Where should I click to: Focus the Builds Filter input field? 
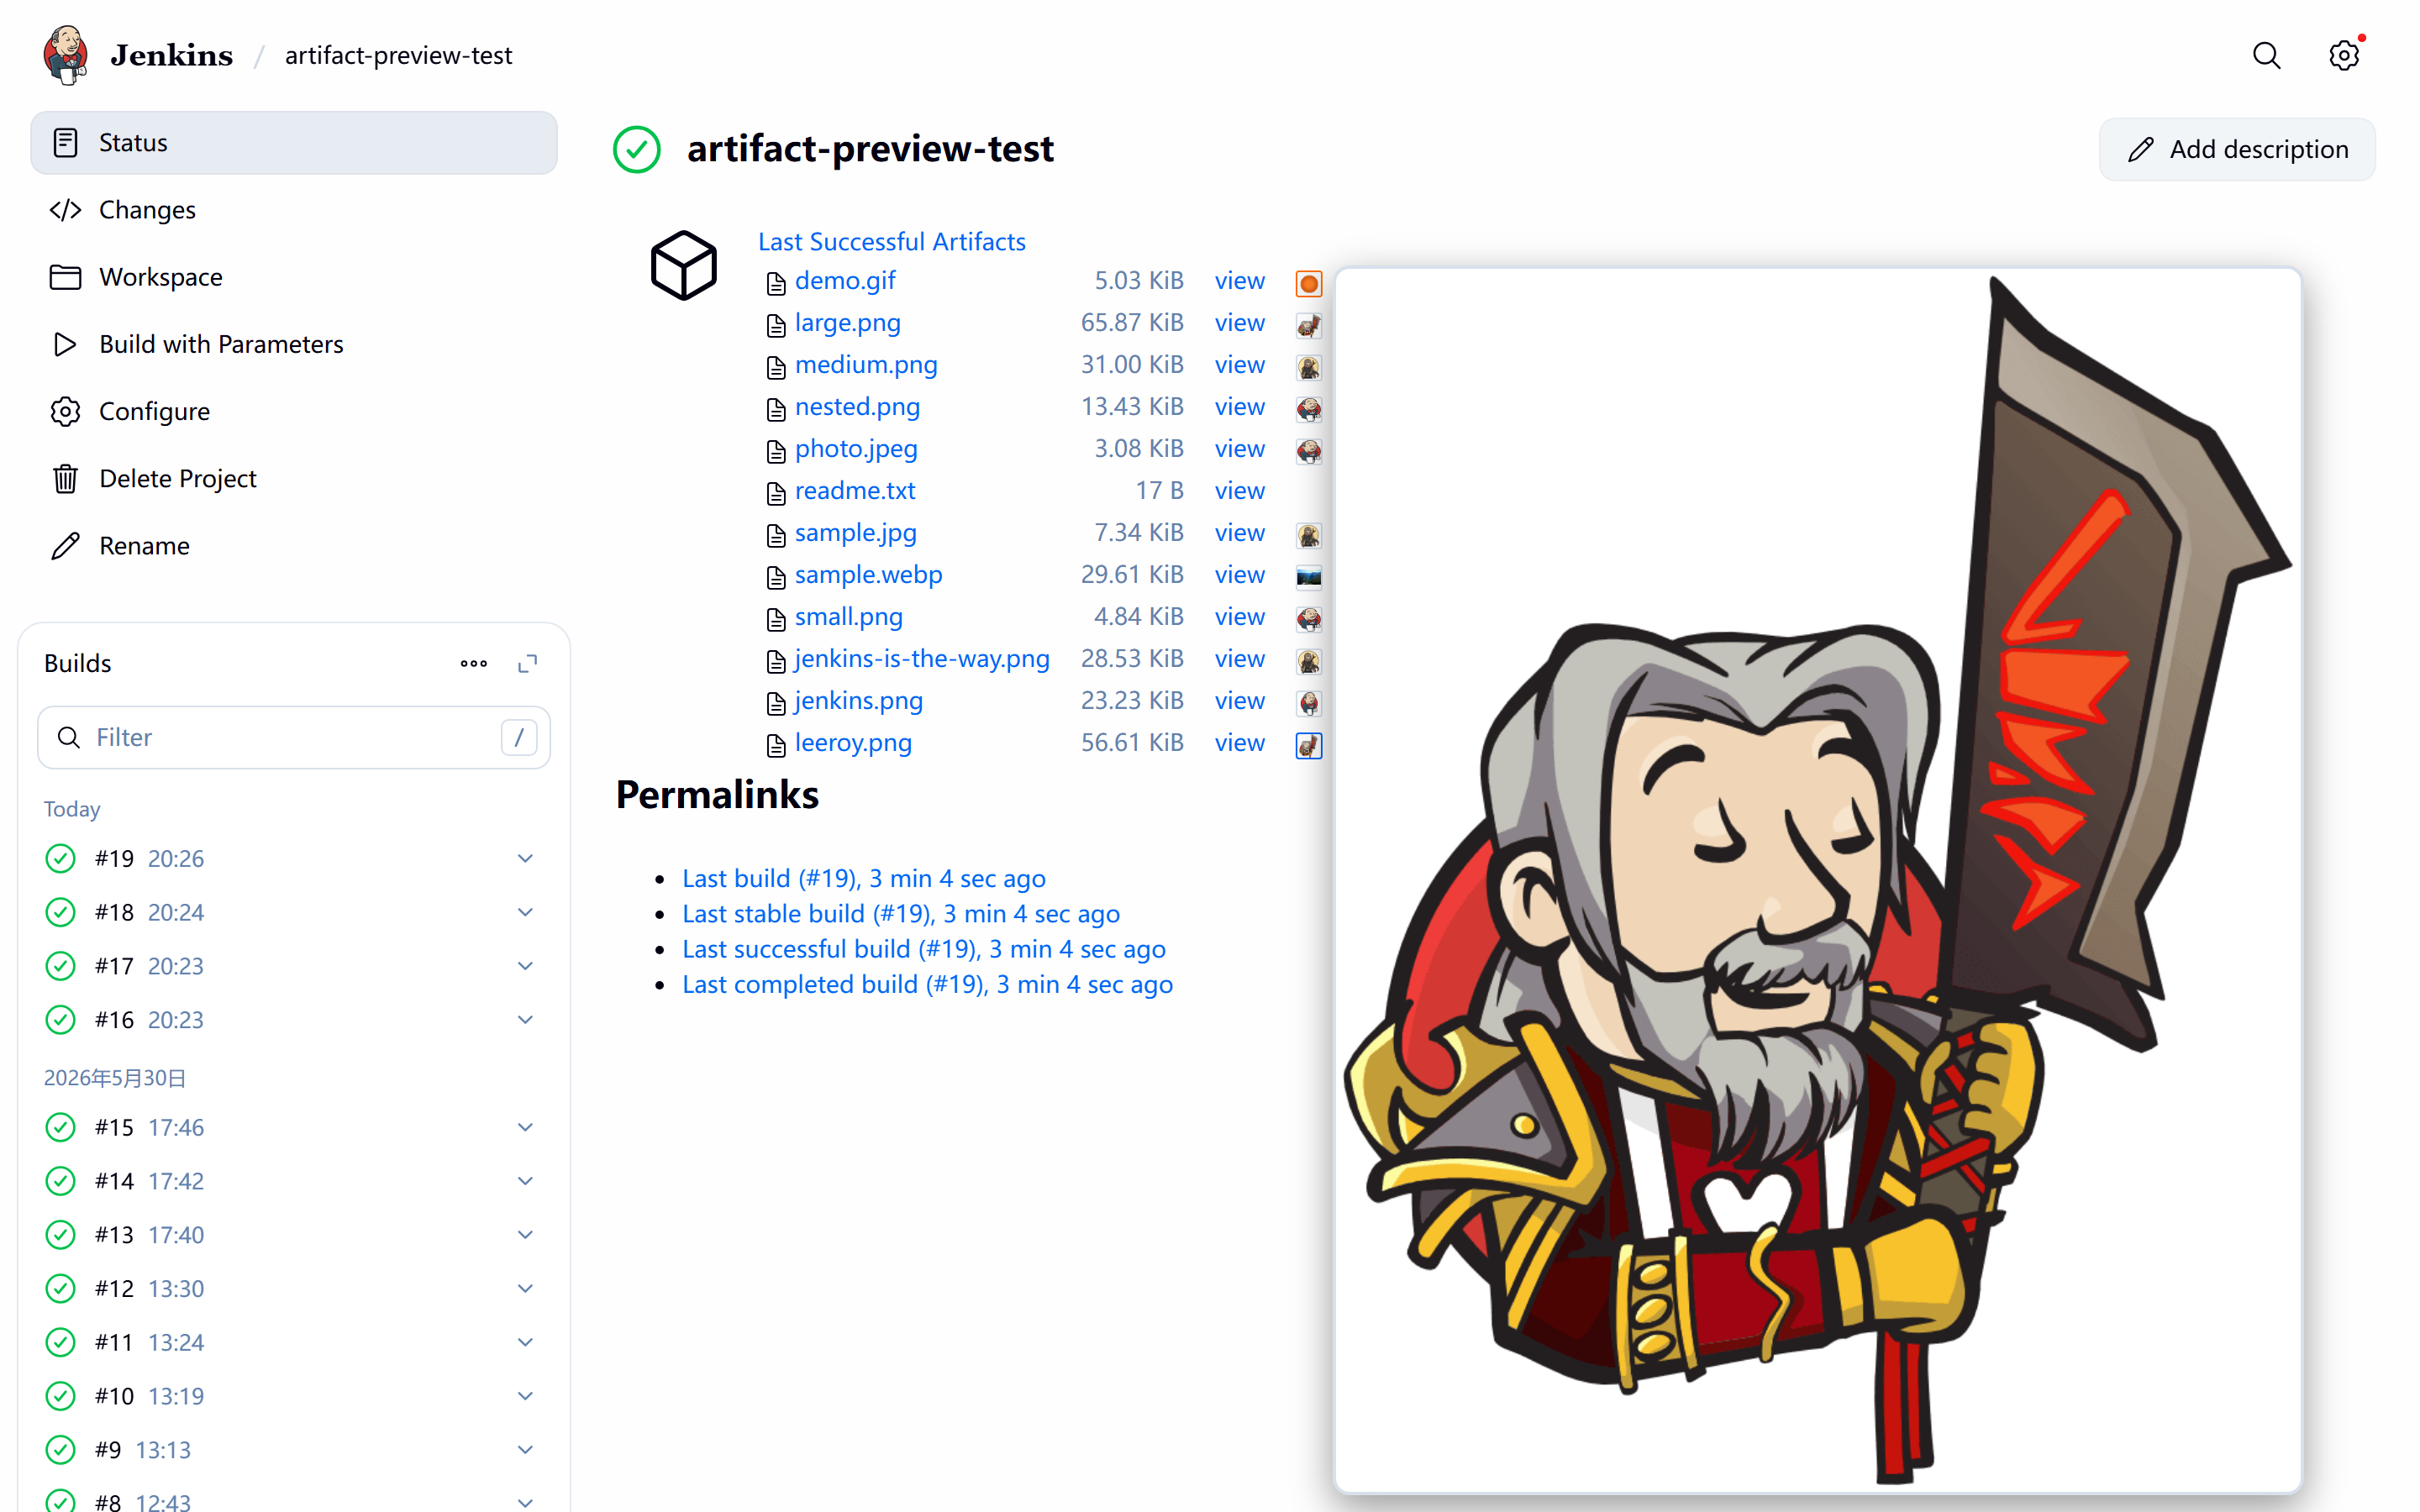[x=294, y=738]
